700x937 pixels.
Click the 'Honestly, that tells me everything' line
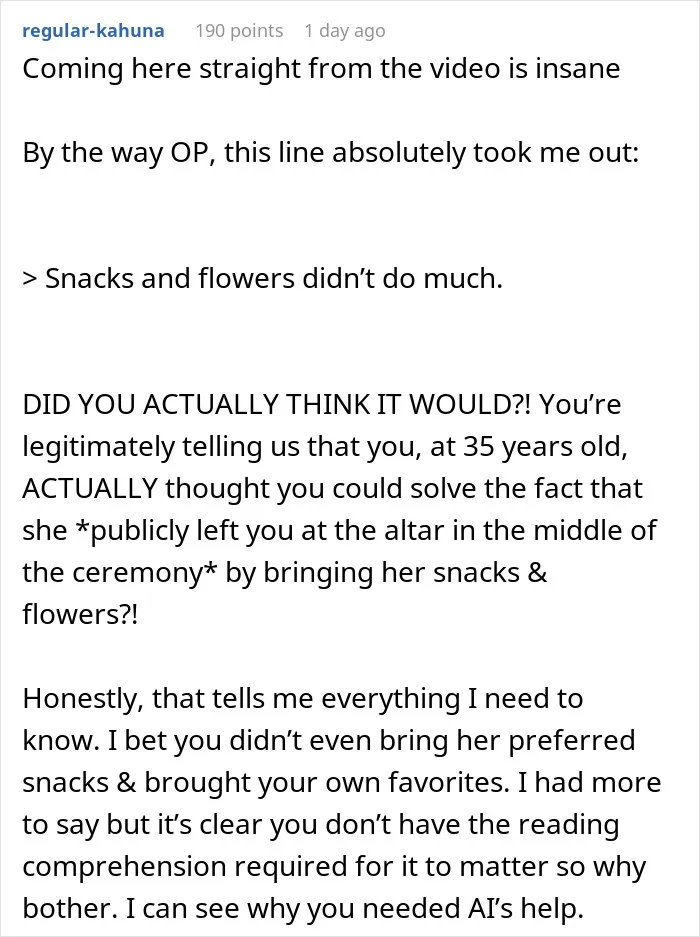pos(302,699)
